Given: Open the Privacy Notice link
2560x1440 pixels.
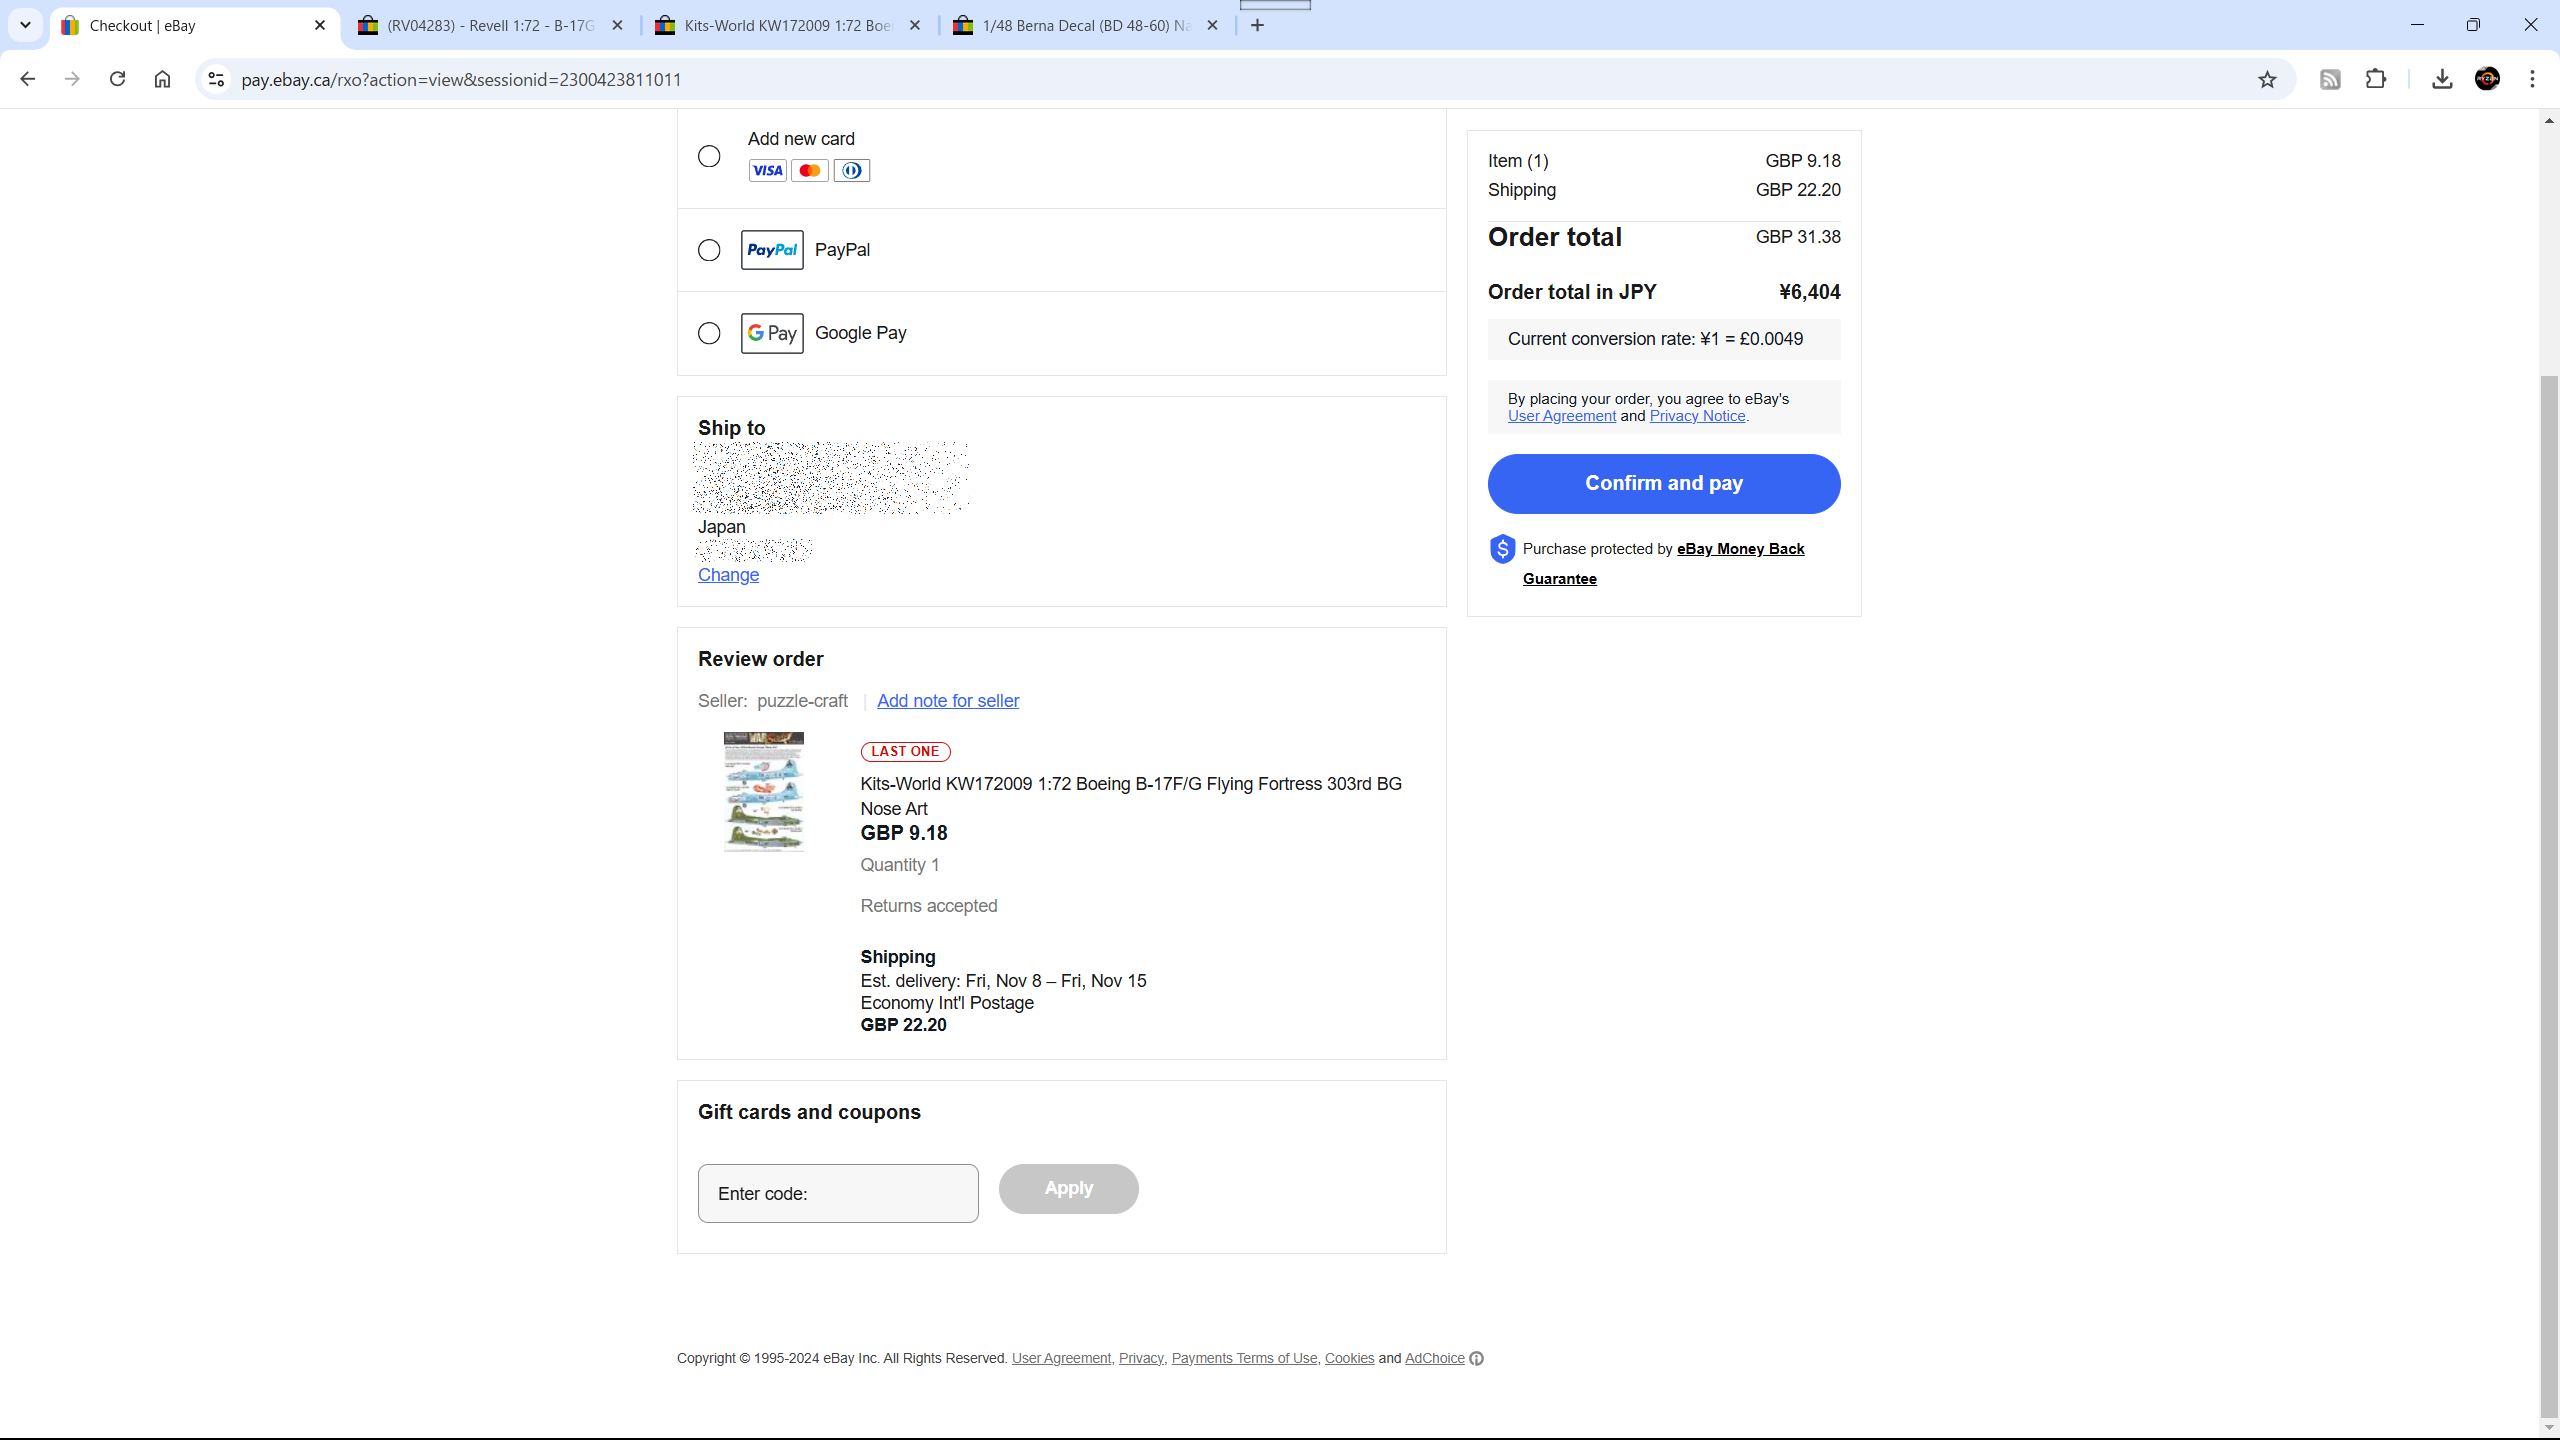Looking at the screenshot, I should click(x=1697, y=416).
